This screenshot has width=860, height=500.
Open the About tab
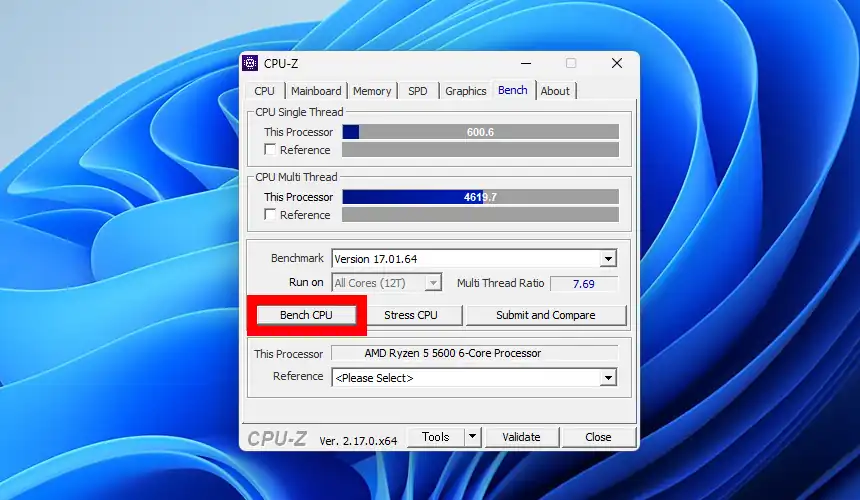tap(555, 91)
